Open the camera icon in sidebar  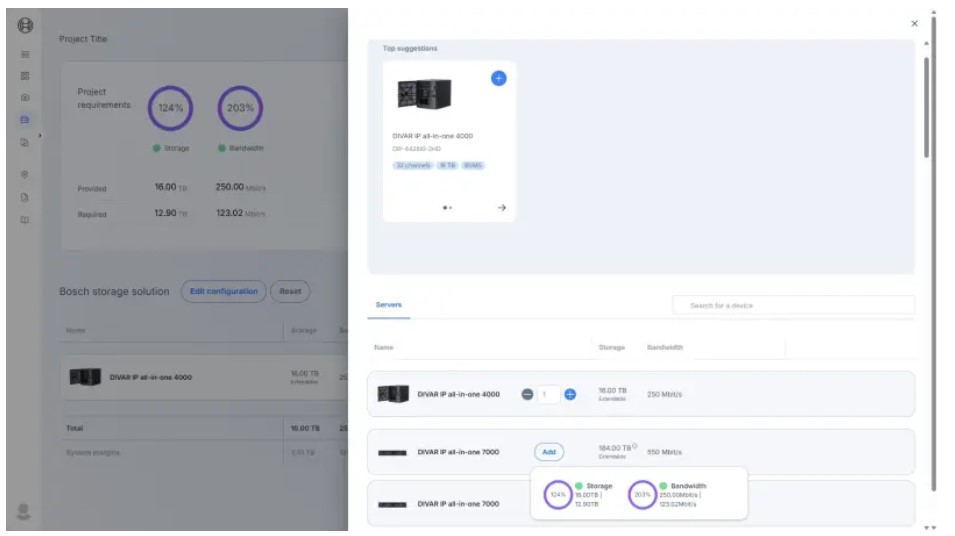25,97
